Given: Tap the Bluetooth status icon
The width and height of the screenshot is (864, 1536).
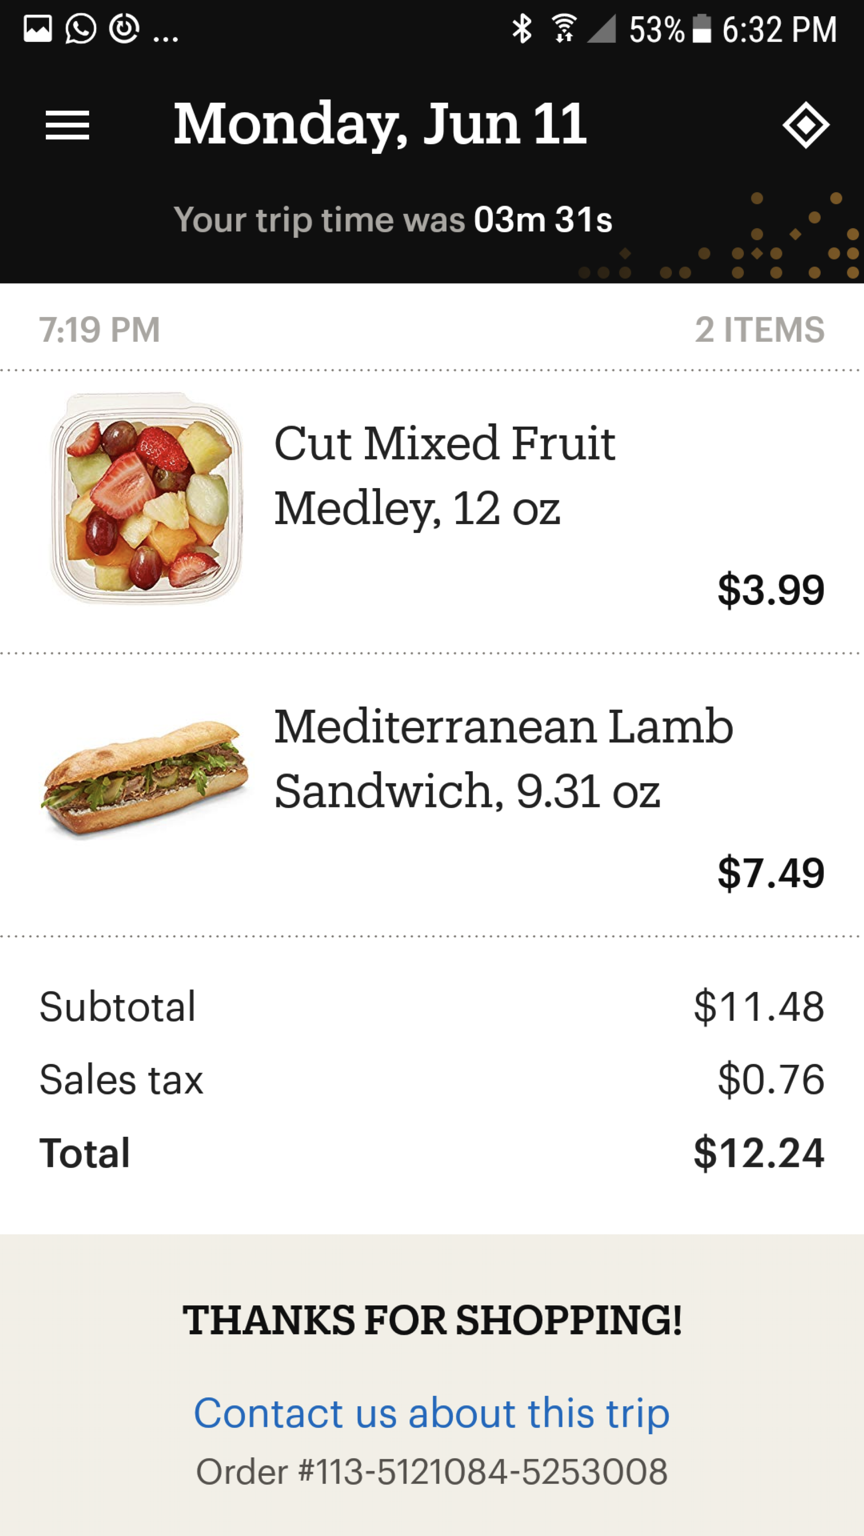Looking at the screenshot, I should [521, 30].
